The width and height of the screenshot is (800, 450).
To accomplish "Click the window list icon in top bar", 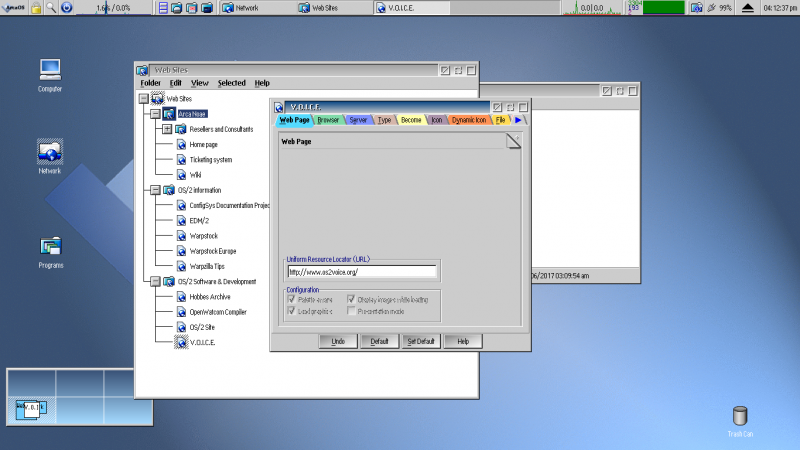I will (x=163, y=8).
